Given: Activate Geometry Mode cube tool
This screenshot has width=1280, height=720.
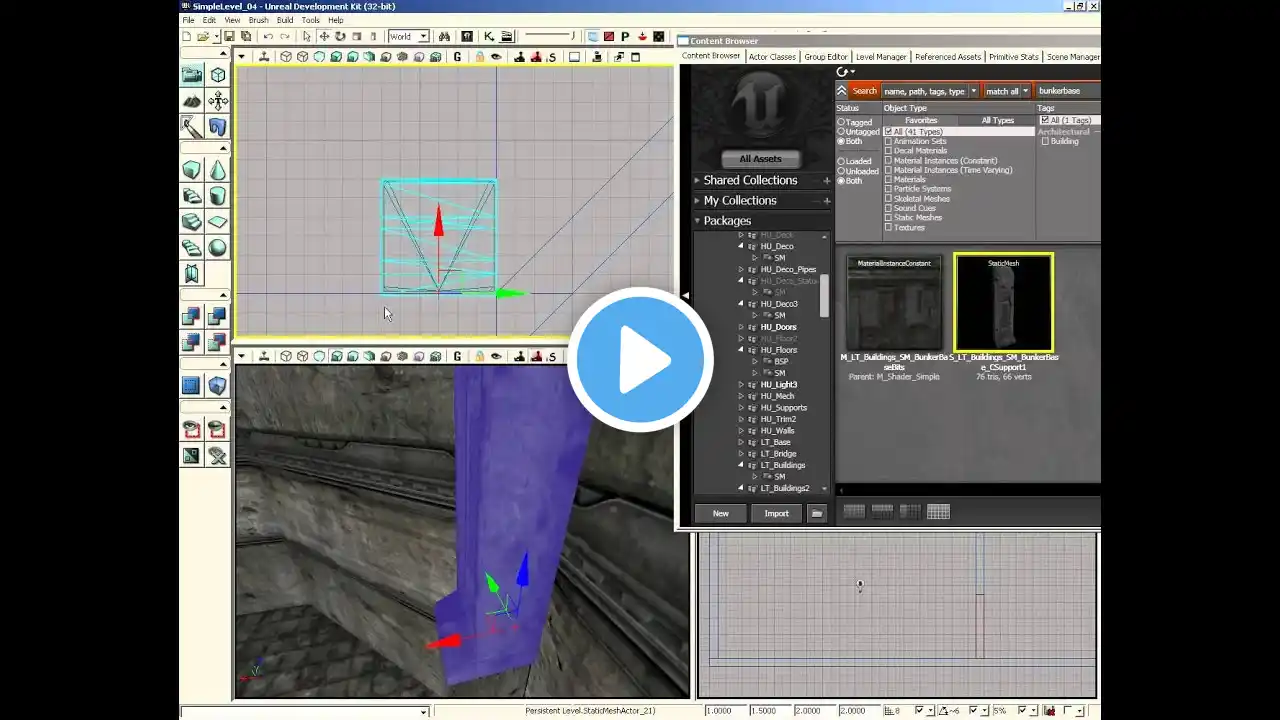Looking at the screenshot, I should tap(218, 75).
